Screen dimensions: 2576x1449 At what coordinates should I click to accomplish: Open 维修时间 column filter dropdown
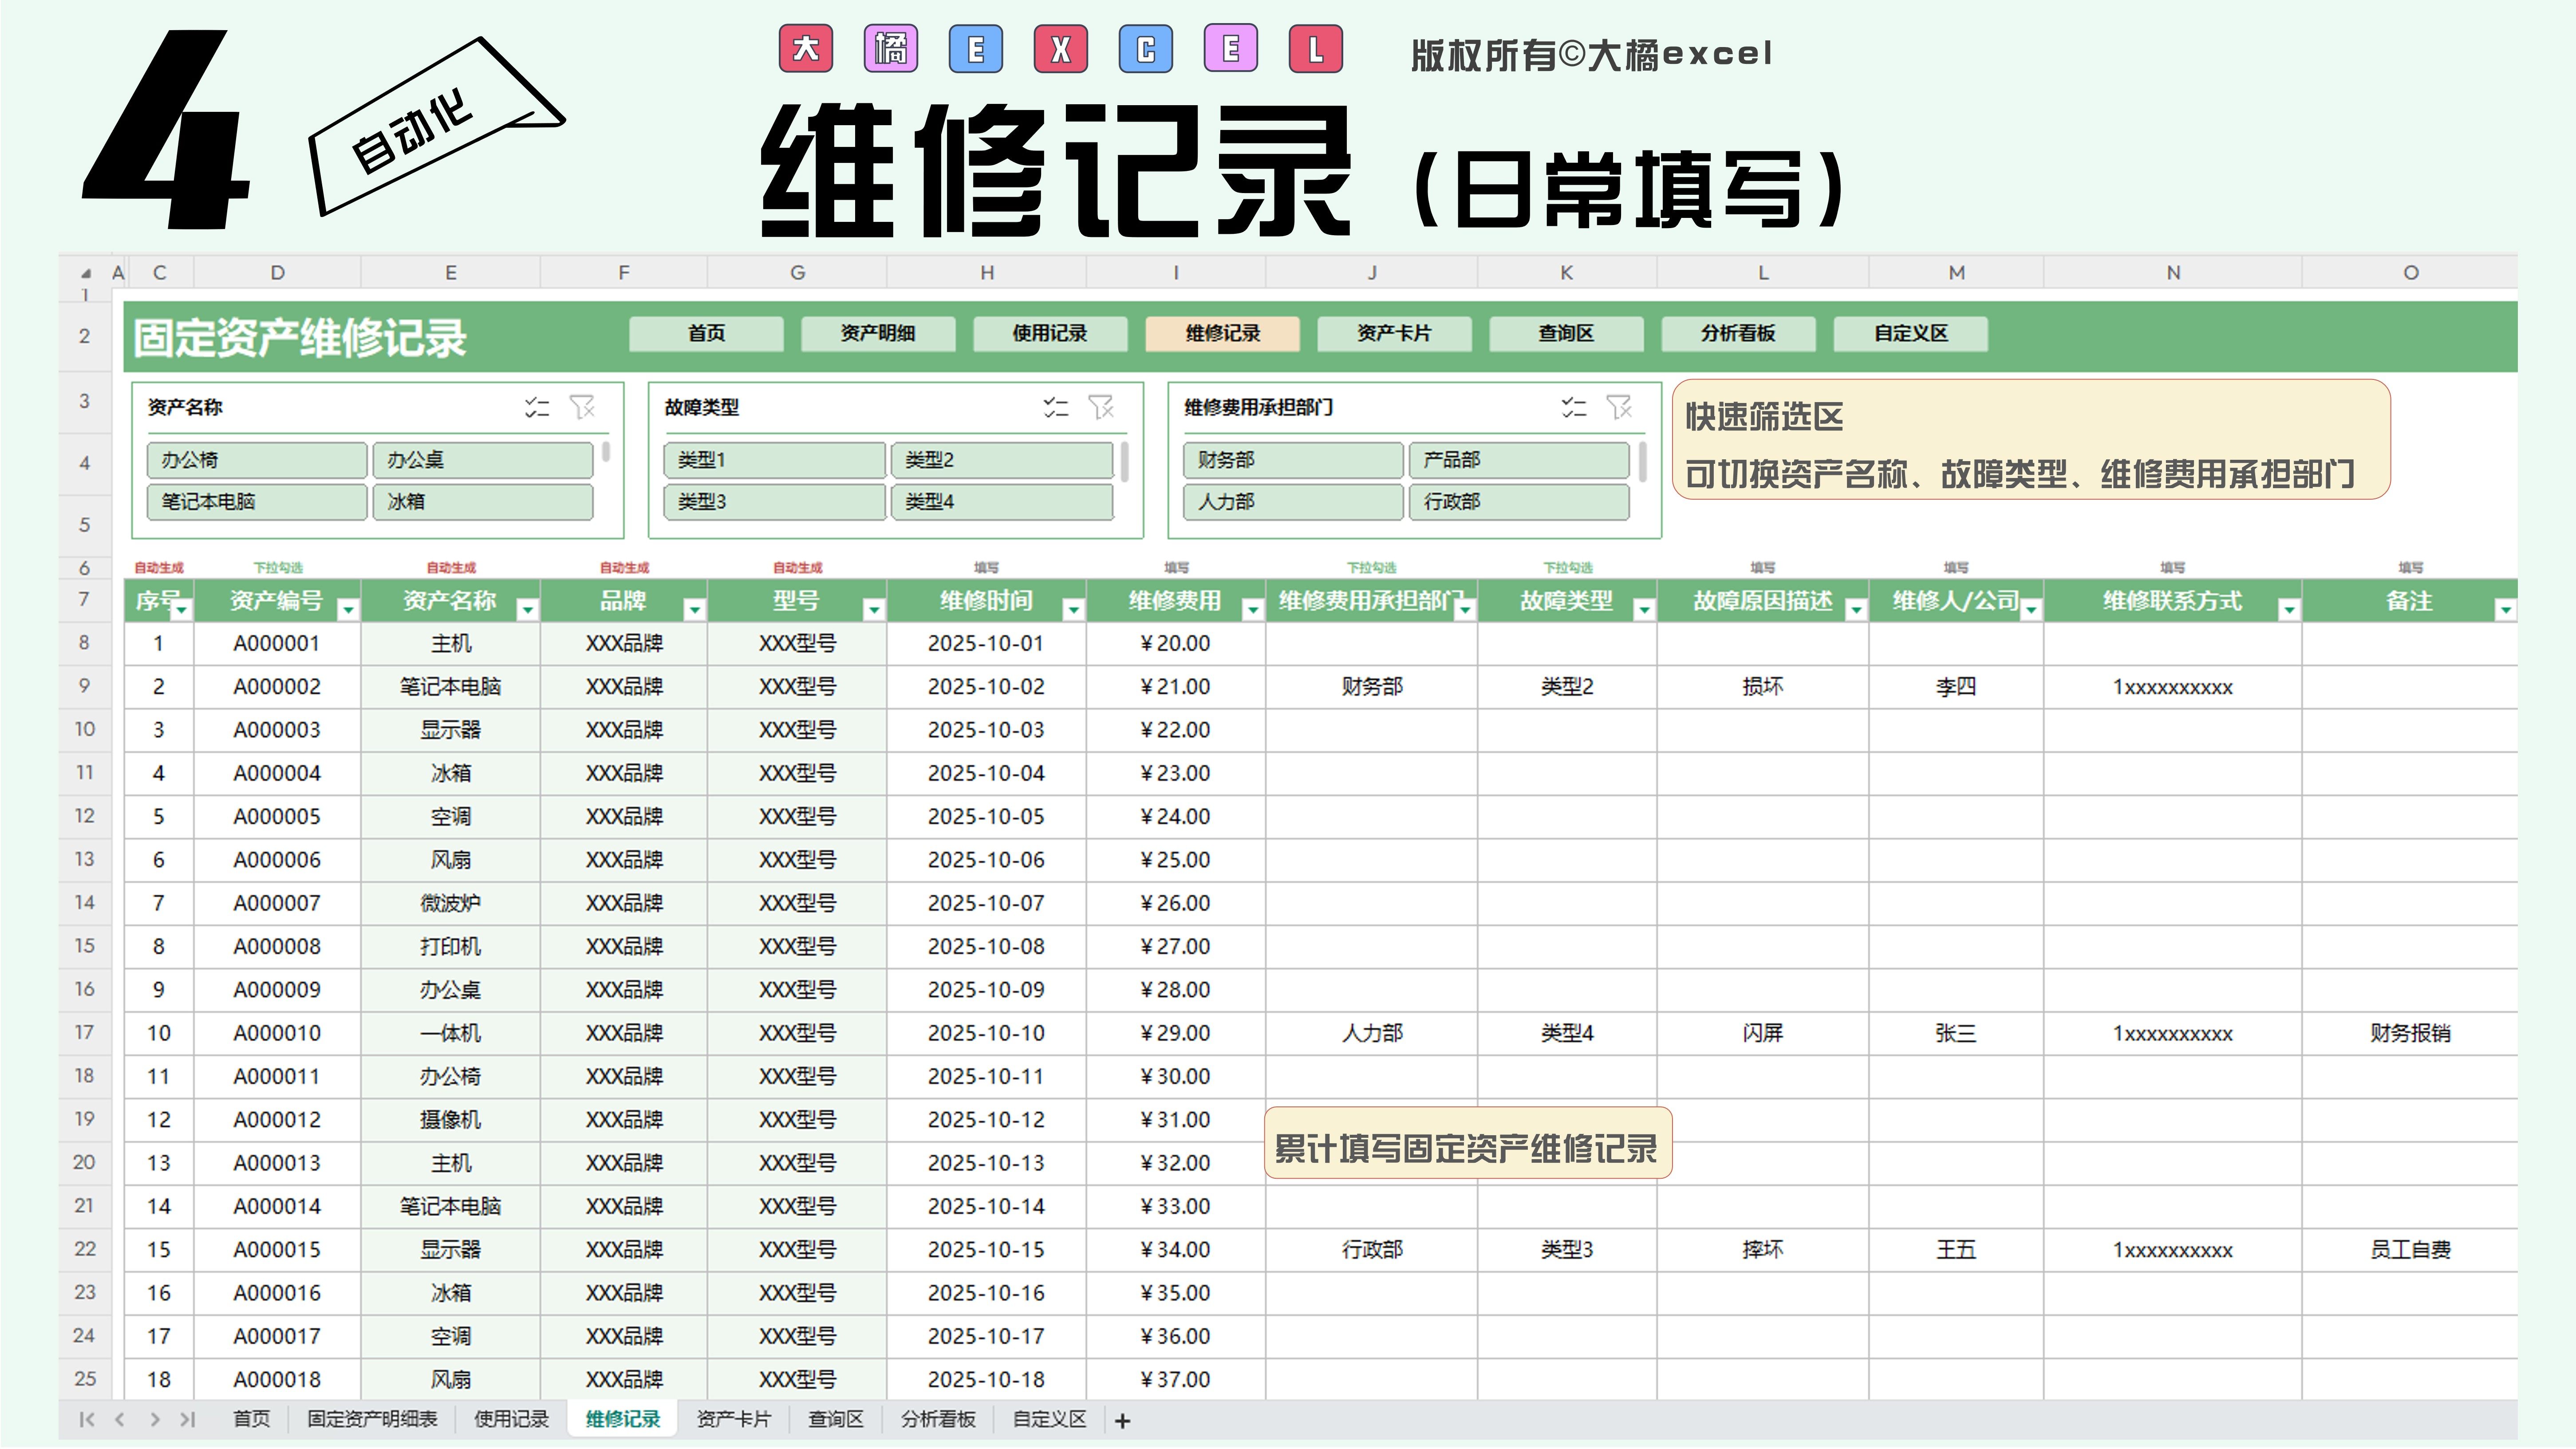click(x=1073, y=609)
